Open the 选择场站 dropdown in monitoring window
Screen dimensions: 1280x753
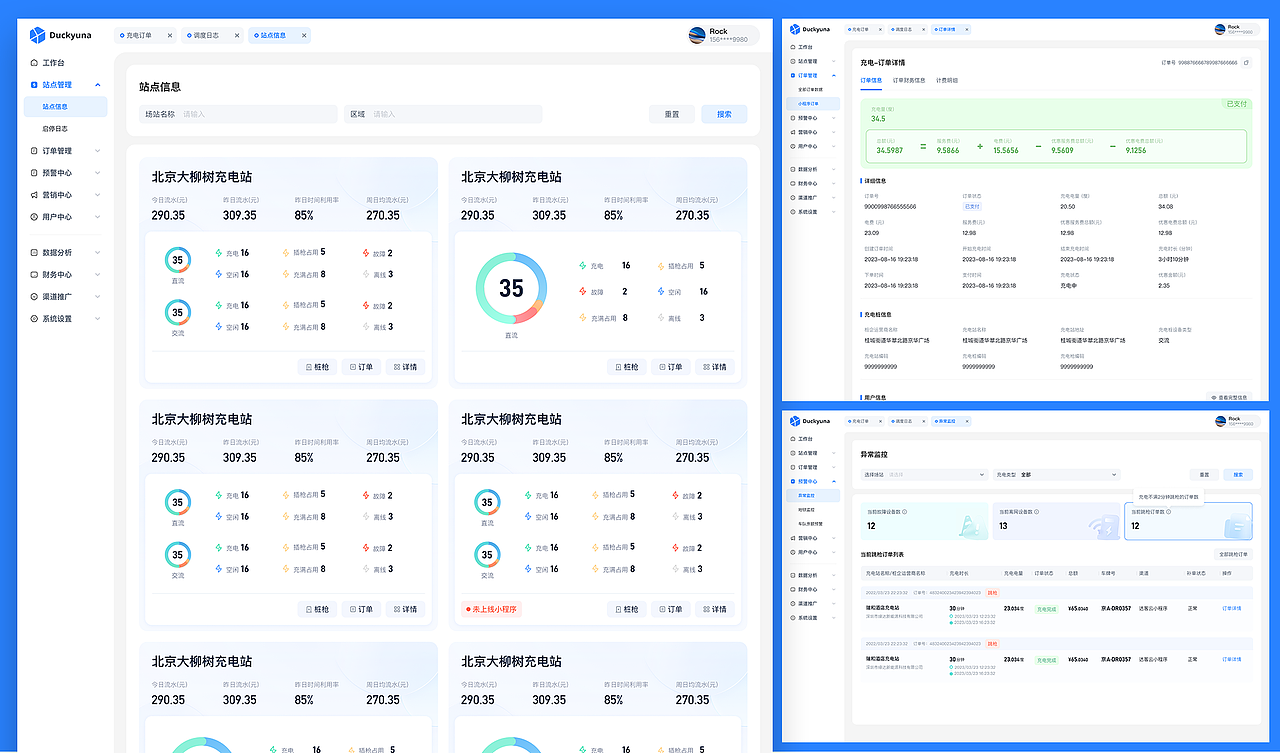[x=924, y=475]
